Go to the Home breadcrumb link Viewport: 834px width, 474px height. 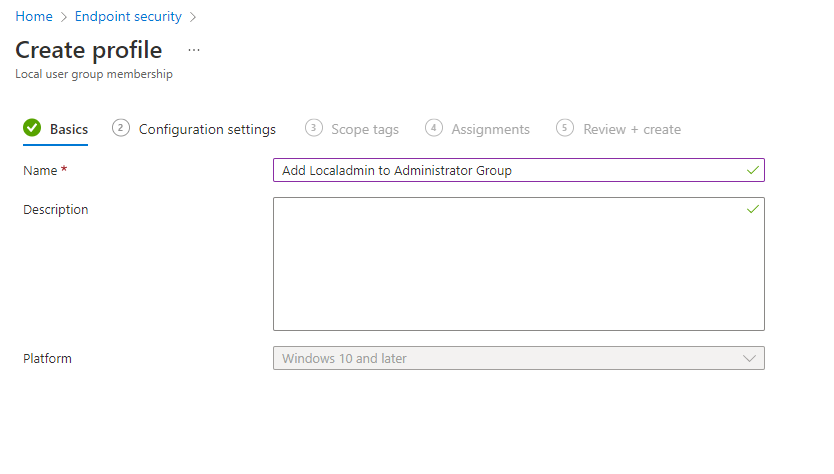[x=34, y=16]
